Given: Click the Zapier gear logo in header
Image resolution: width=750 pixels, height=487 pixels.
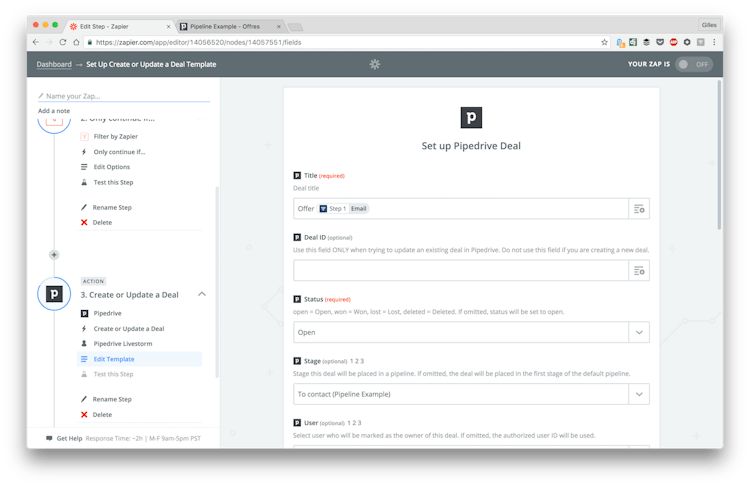Looking at the screenshot, I should pos(374,64).
